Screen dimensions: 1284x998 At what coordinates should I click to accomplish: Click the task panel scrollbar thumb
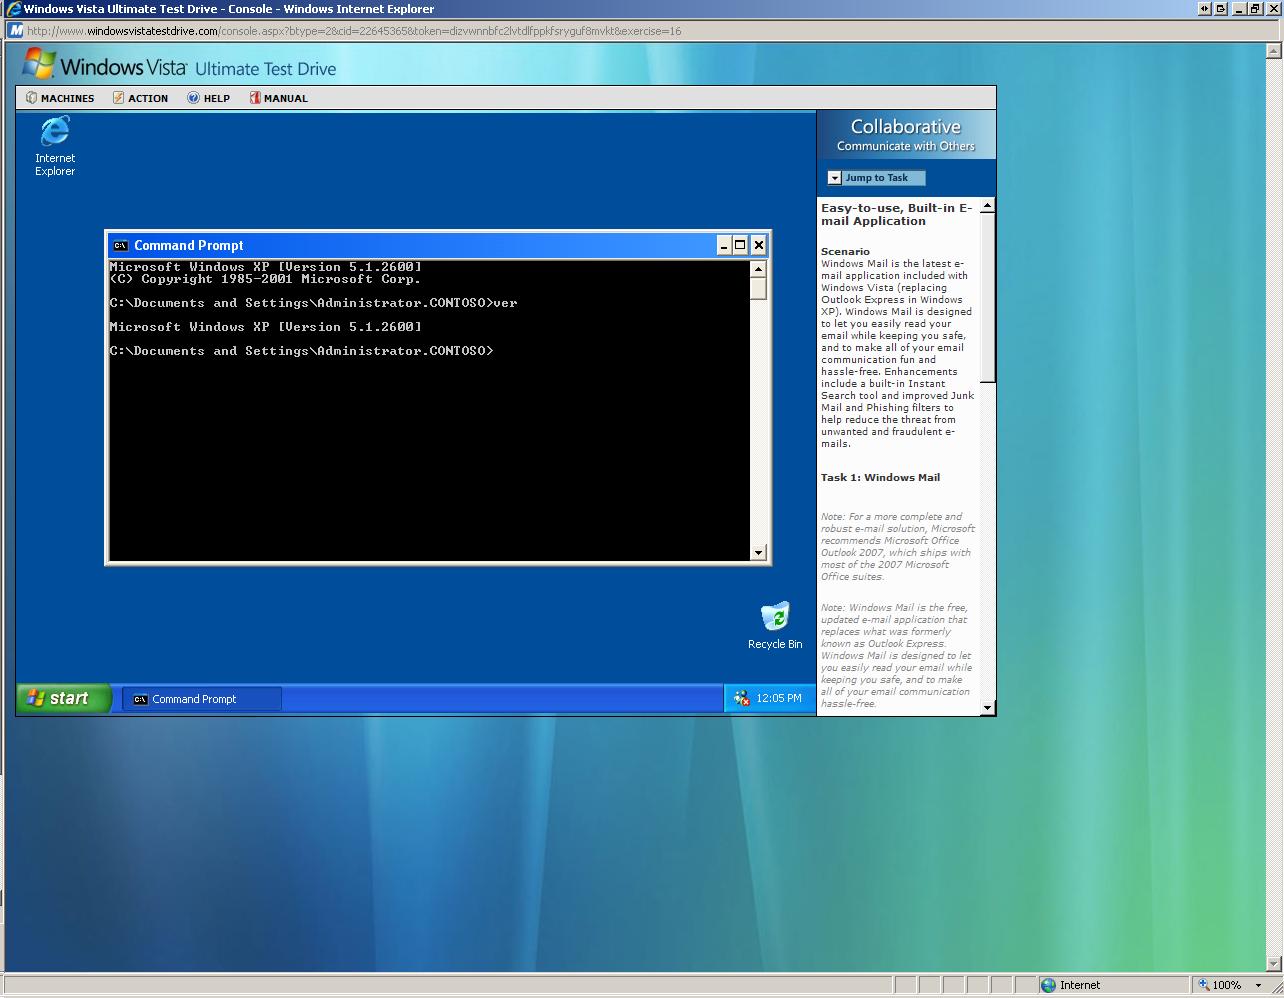(x=988, y=297)
